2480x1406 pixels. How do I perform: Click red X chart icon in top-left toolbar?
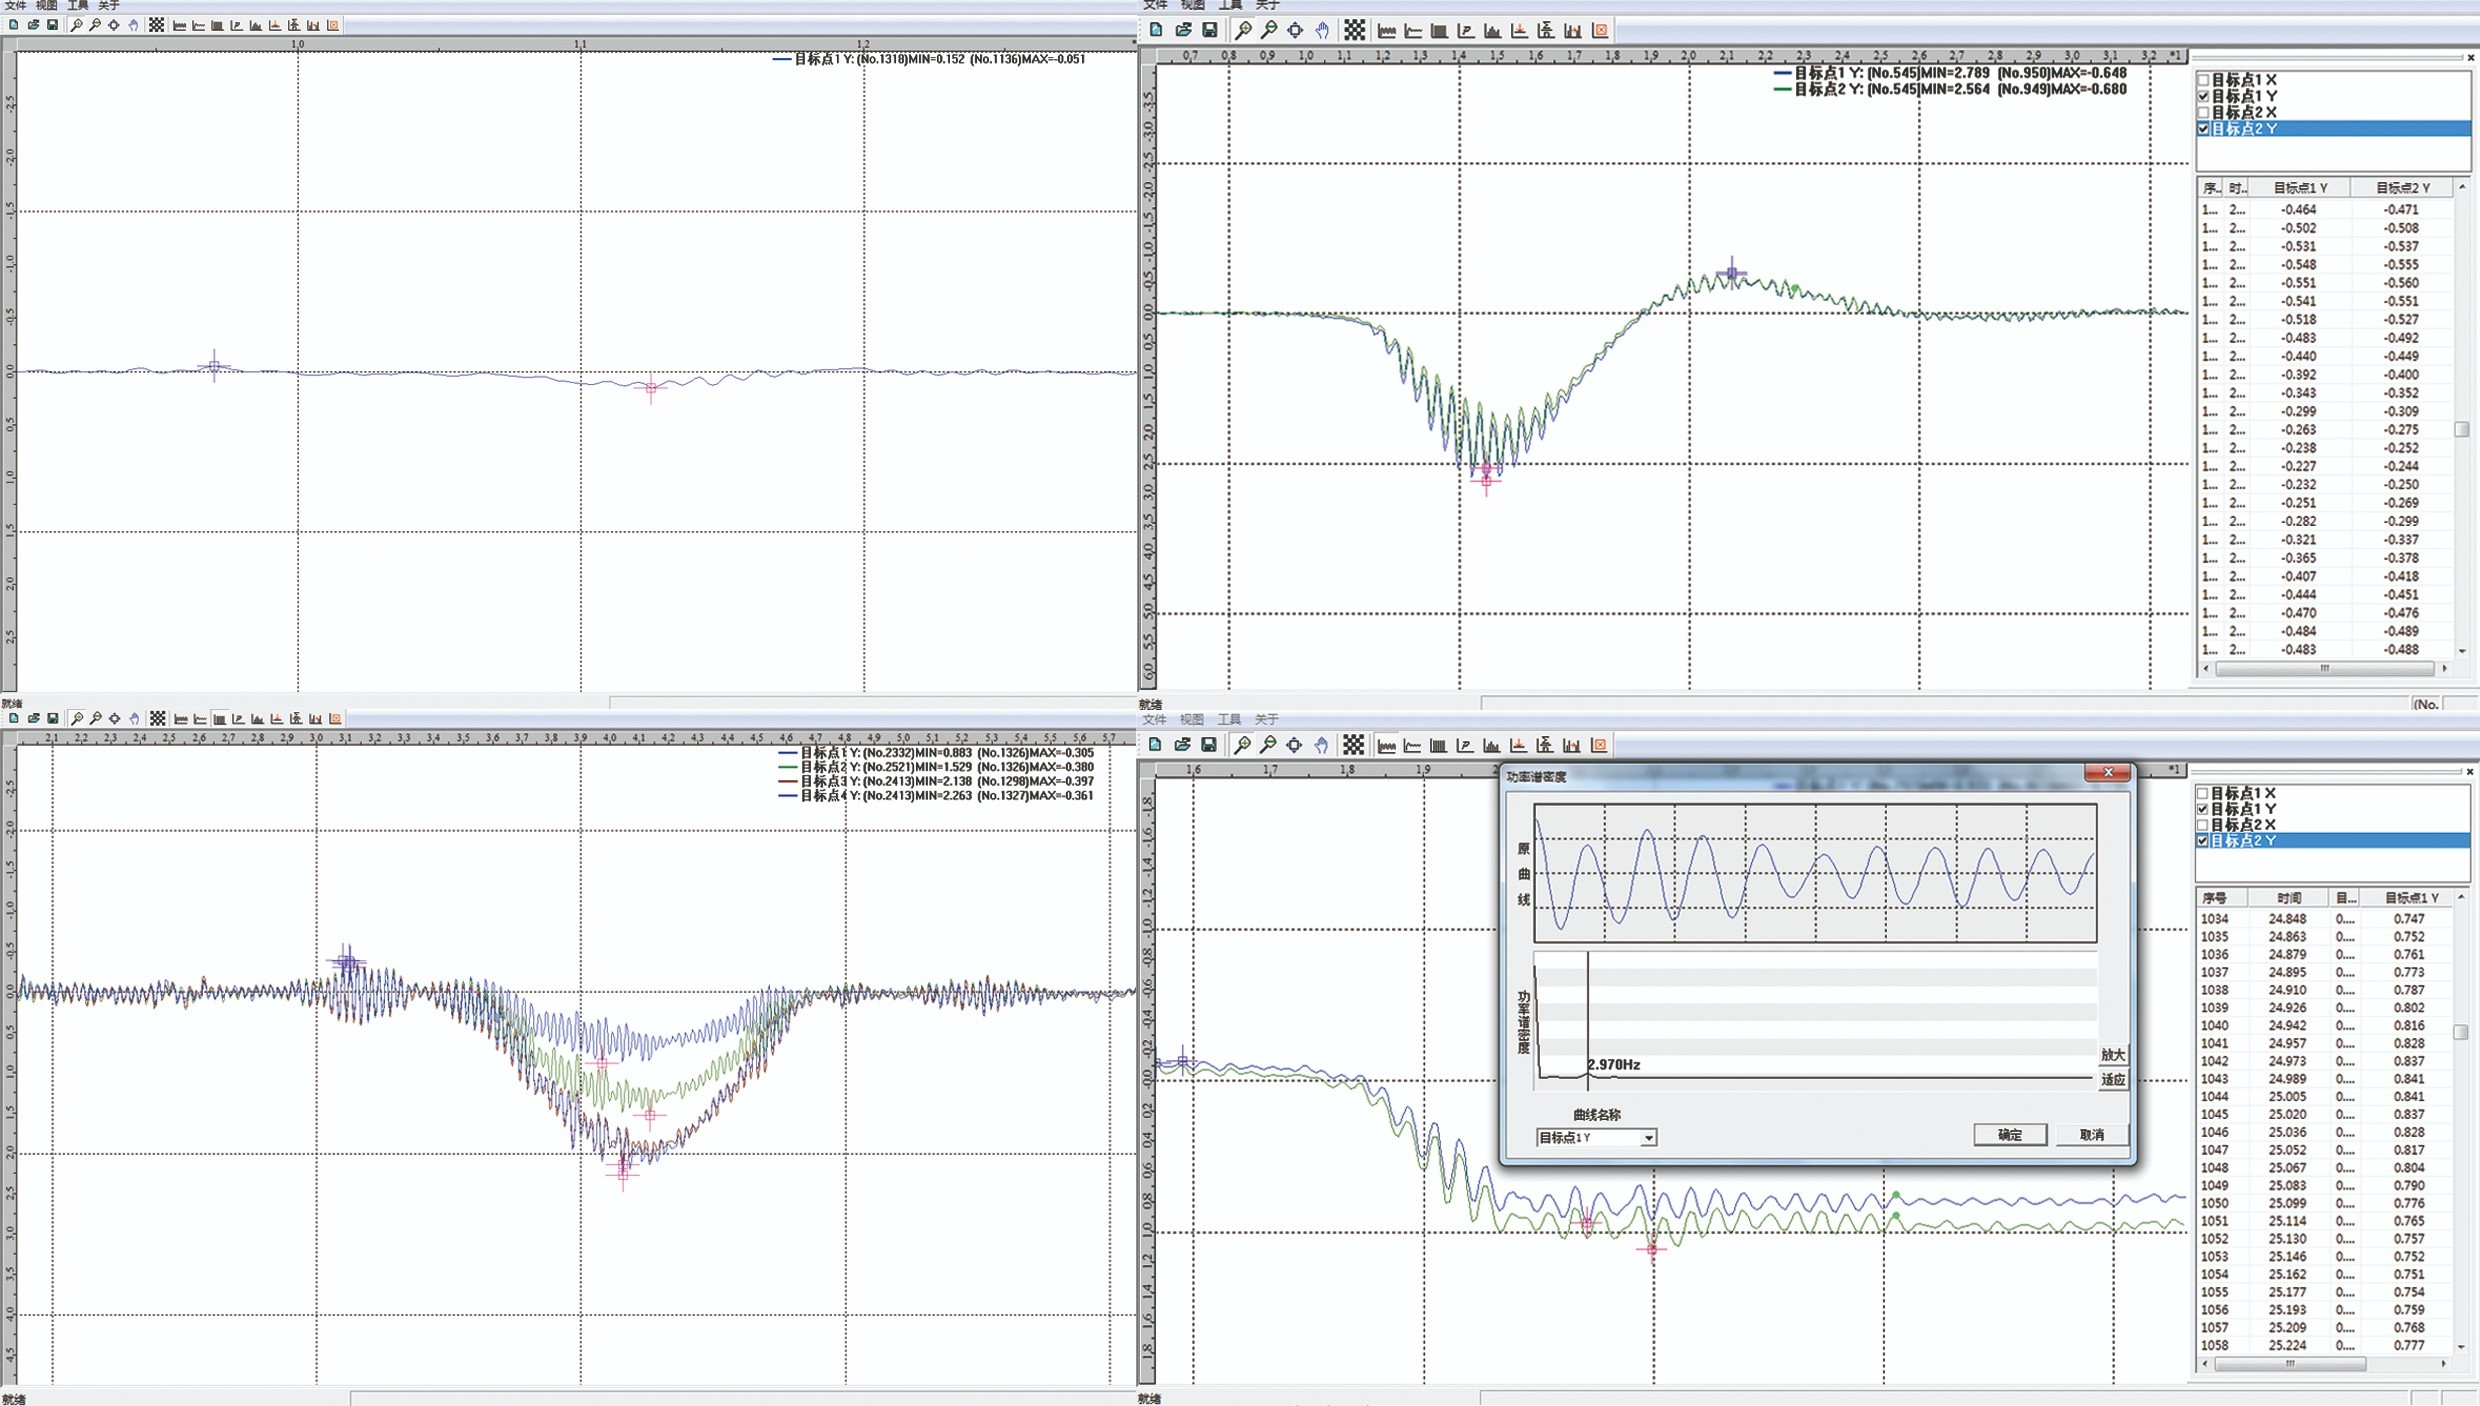click(334, 25)
